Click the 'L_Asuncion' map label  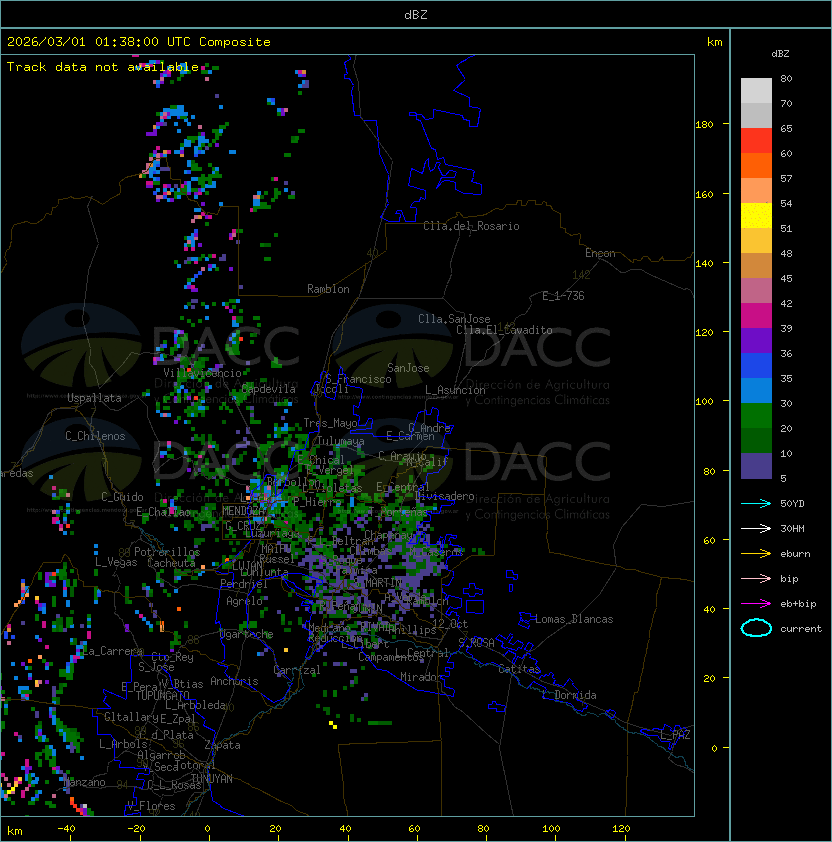(x=455, y=390)
